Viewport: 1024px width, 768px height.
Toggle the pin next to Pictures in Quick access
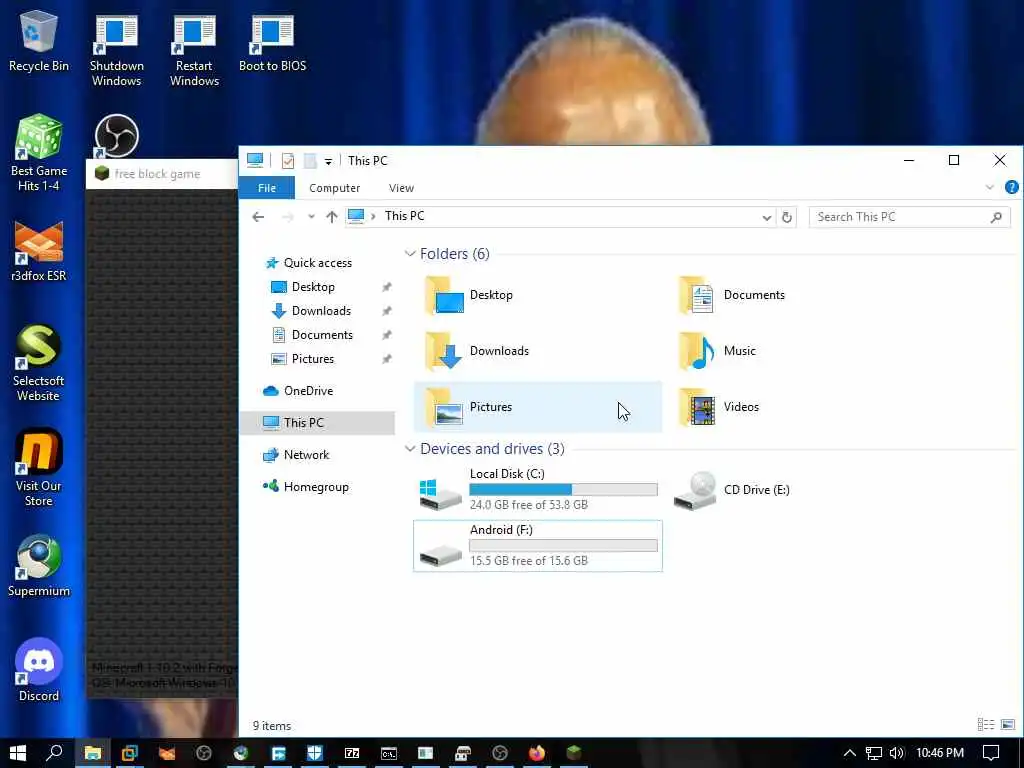(x=387, y=359)
